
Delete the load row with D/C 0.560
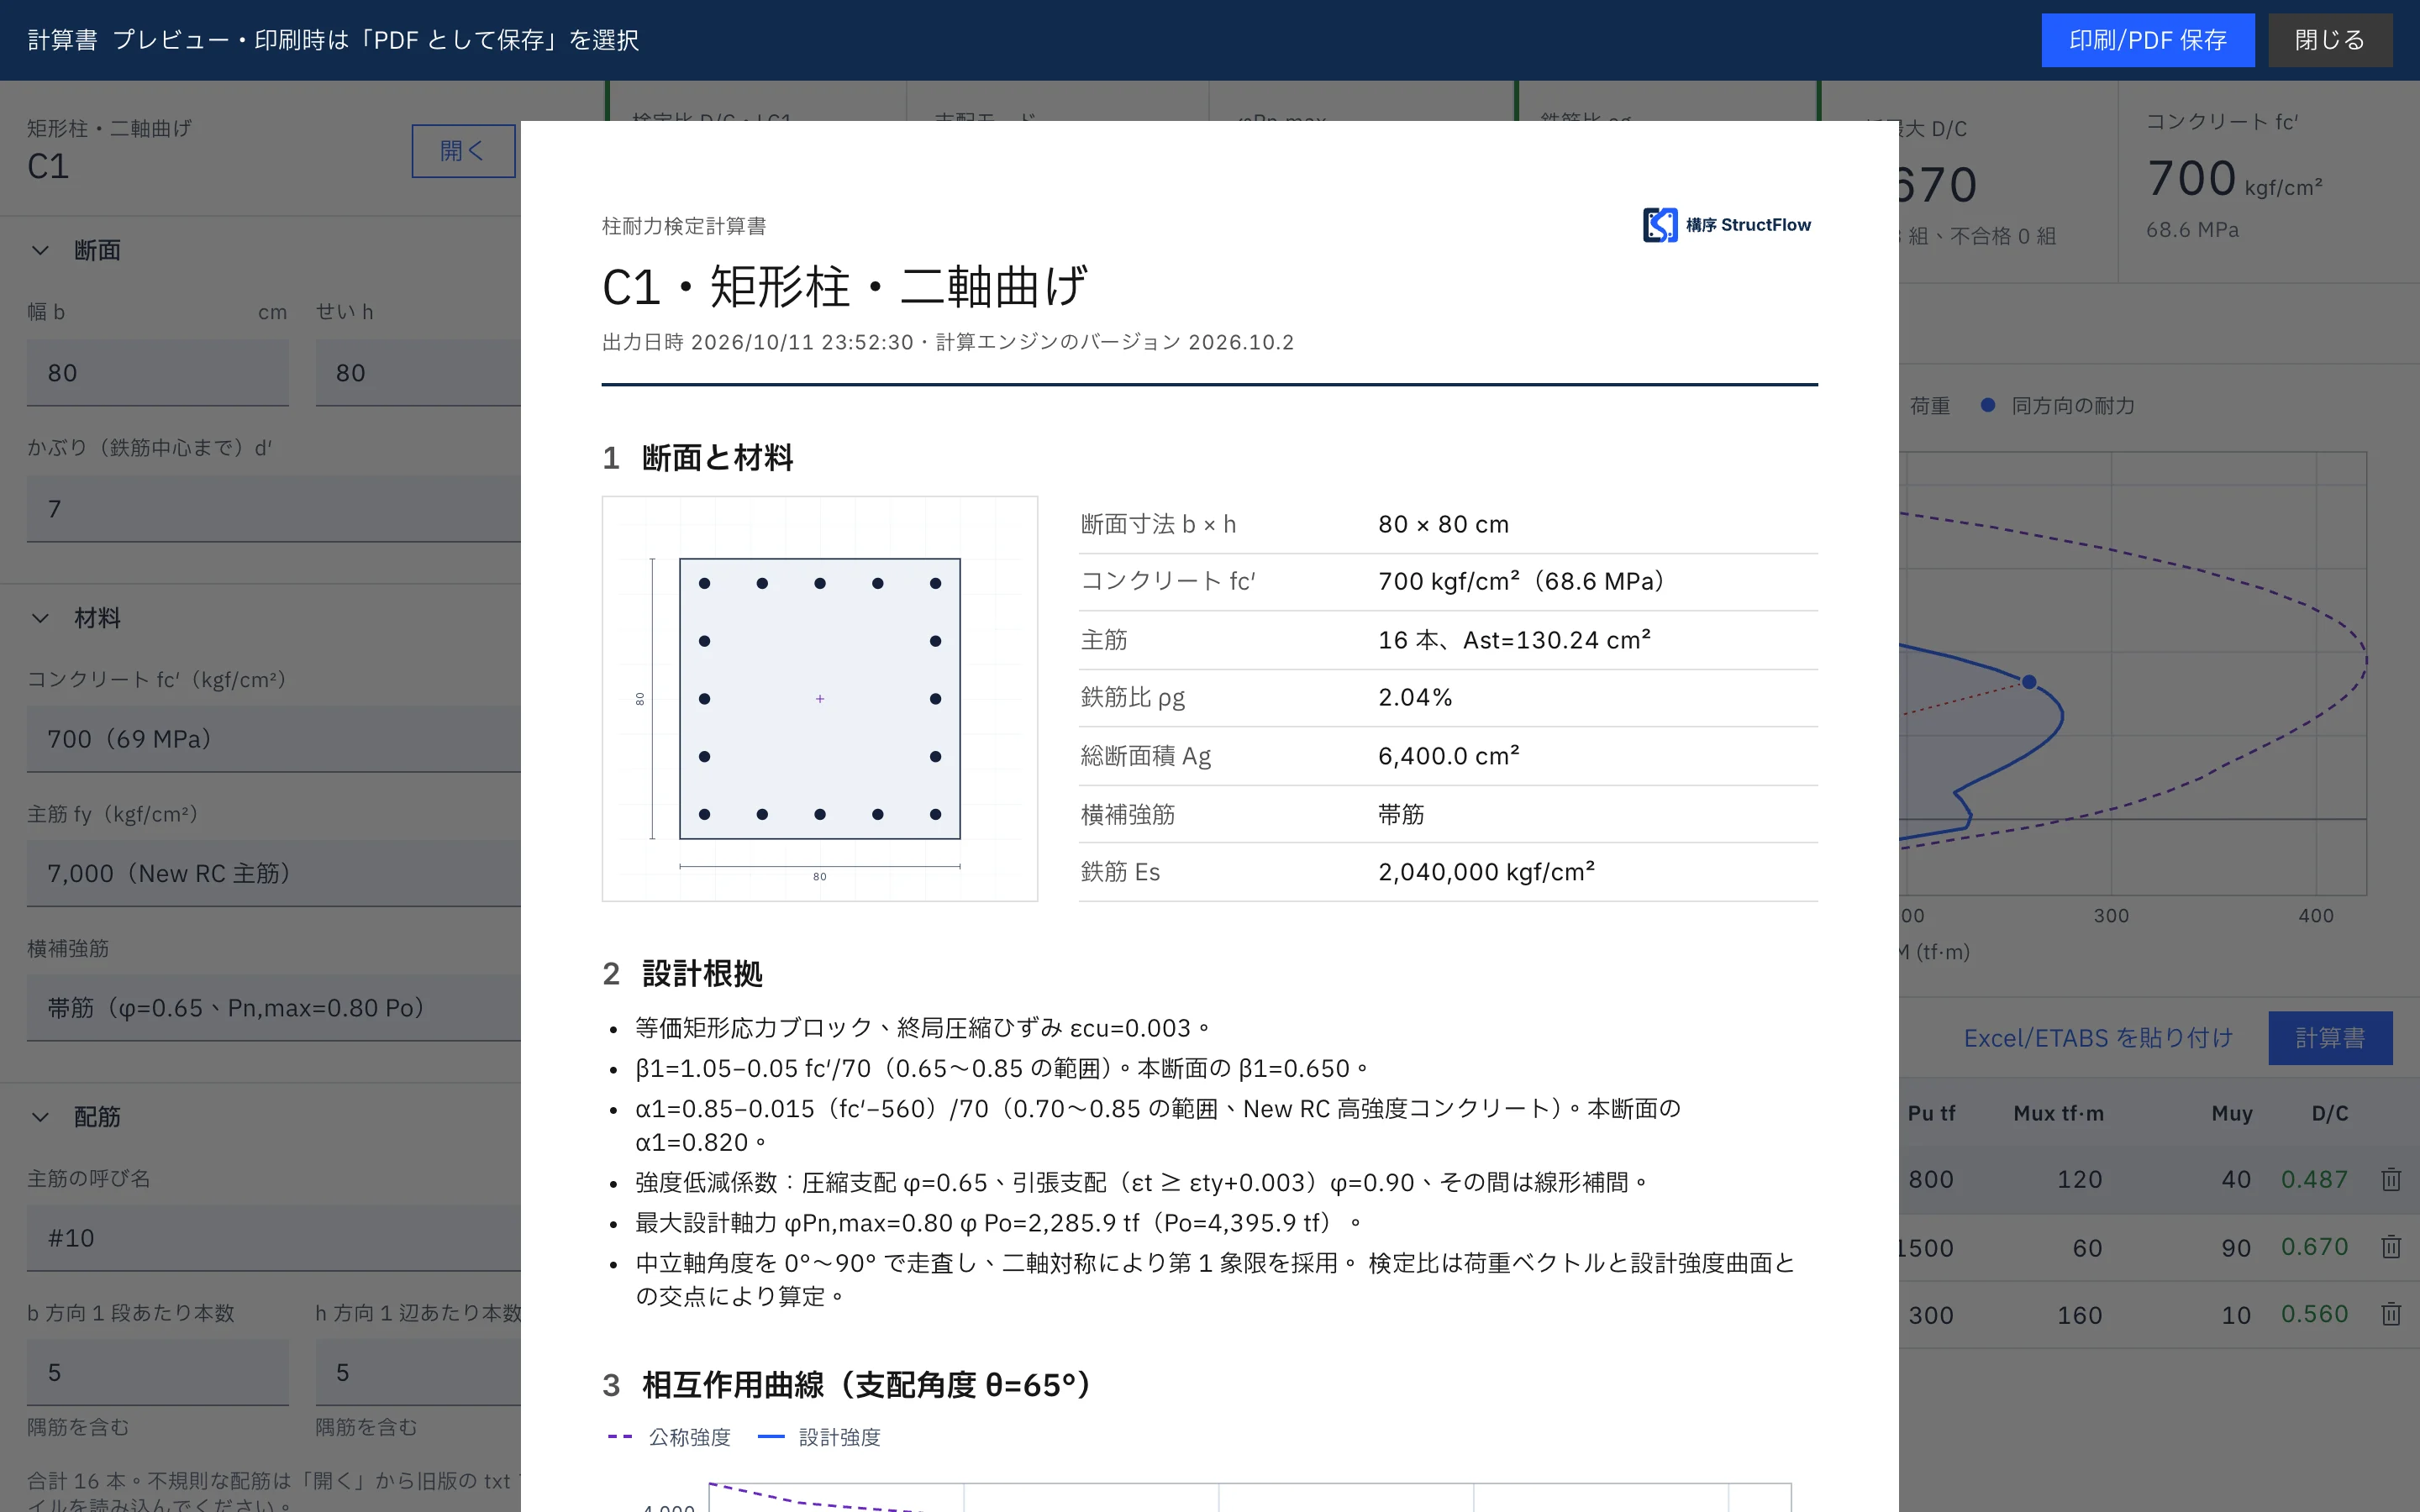coord(2391,1314)
